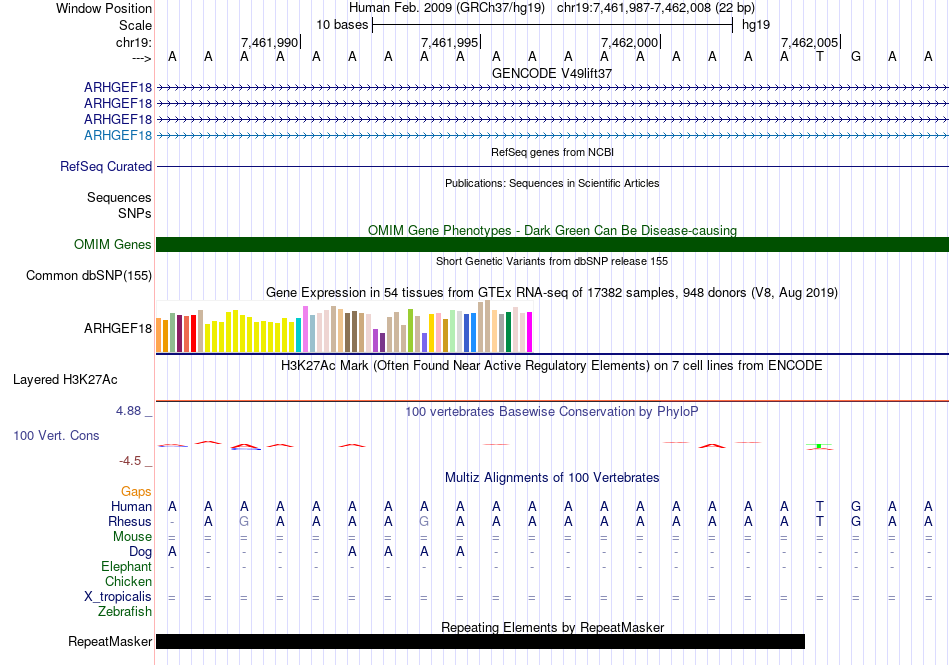The width and height of the screenshot is (950, 665).
Task: Click Short Genetic Variants from dbSNP title
Action: pyautogui.click(x=552, y=261)
